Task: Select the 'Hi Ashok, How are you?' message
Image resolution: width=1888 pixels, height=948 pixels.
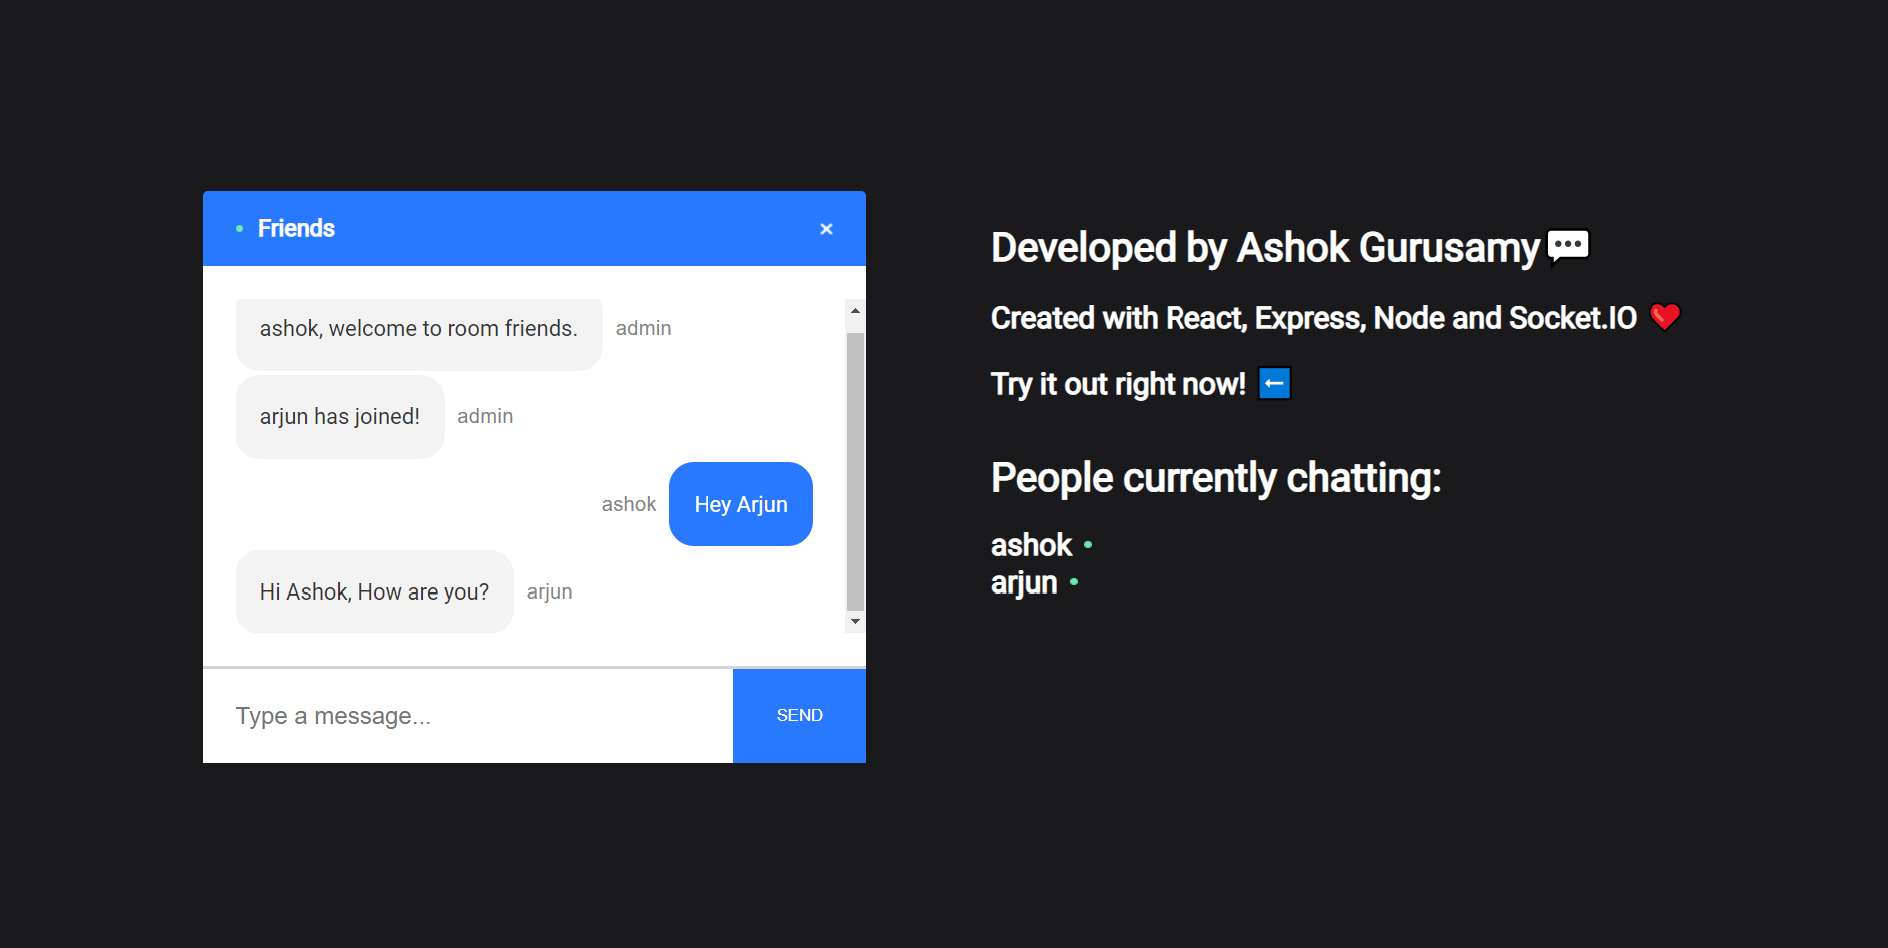Action: [375, 592]
